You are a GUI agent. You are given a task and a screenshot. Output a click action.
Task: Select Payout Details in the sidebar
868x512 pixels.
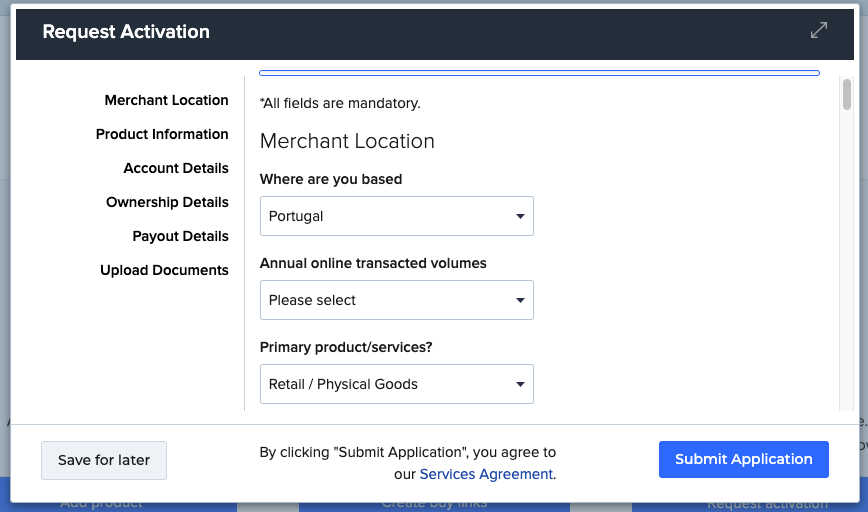[x=180, y=236]
